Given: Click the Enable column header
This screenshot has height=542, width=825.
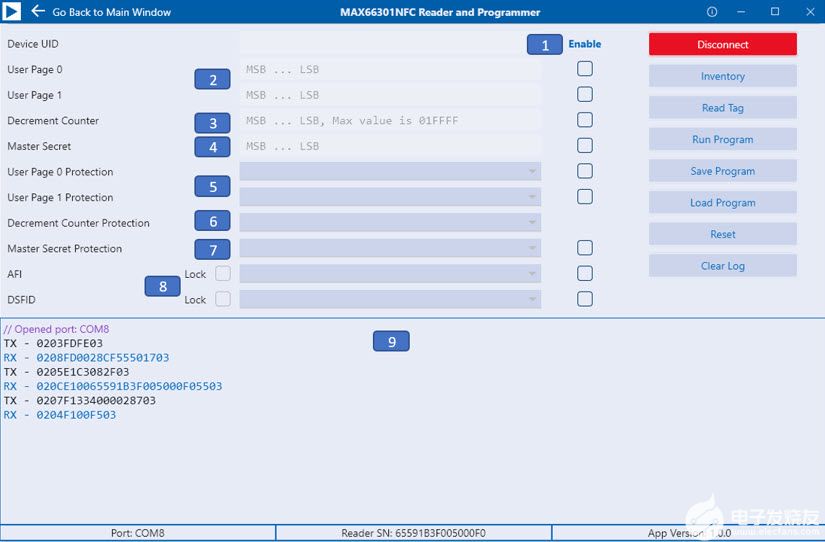Looking at the screenshot, I should [585, 44].
